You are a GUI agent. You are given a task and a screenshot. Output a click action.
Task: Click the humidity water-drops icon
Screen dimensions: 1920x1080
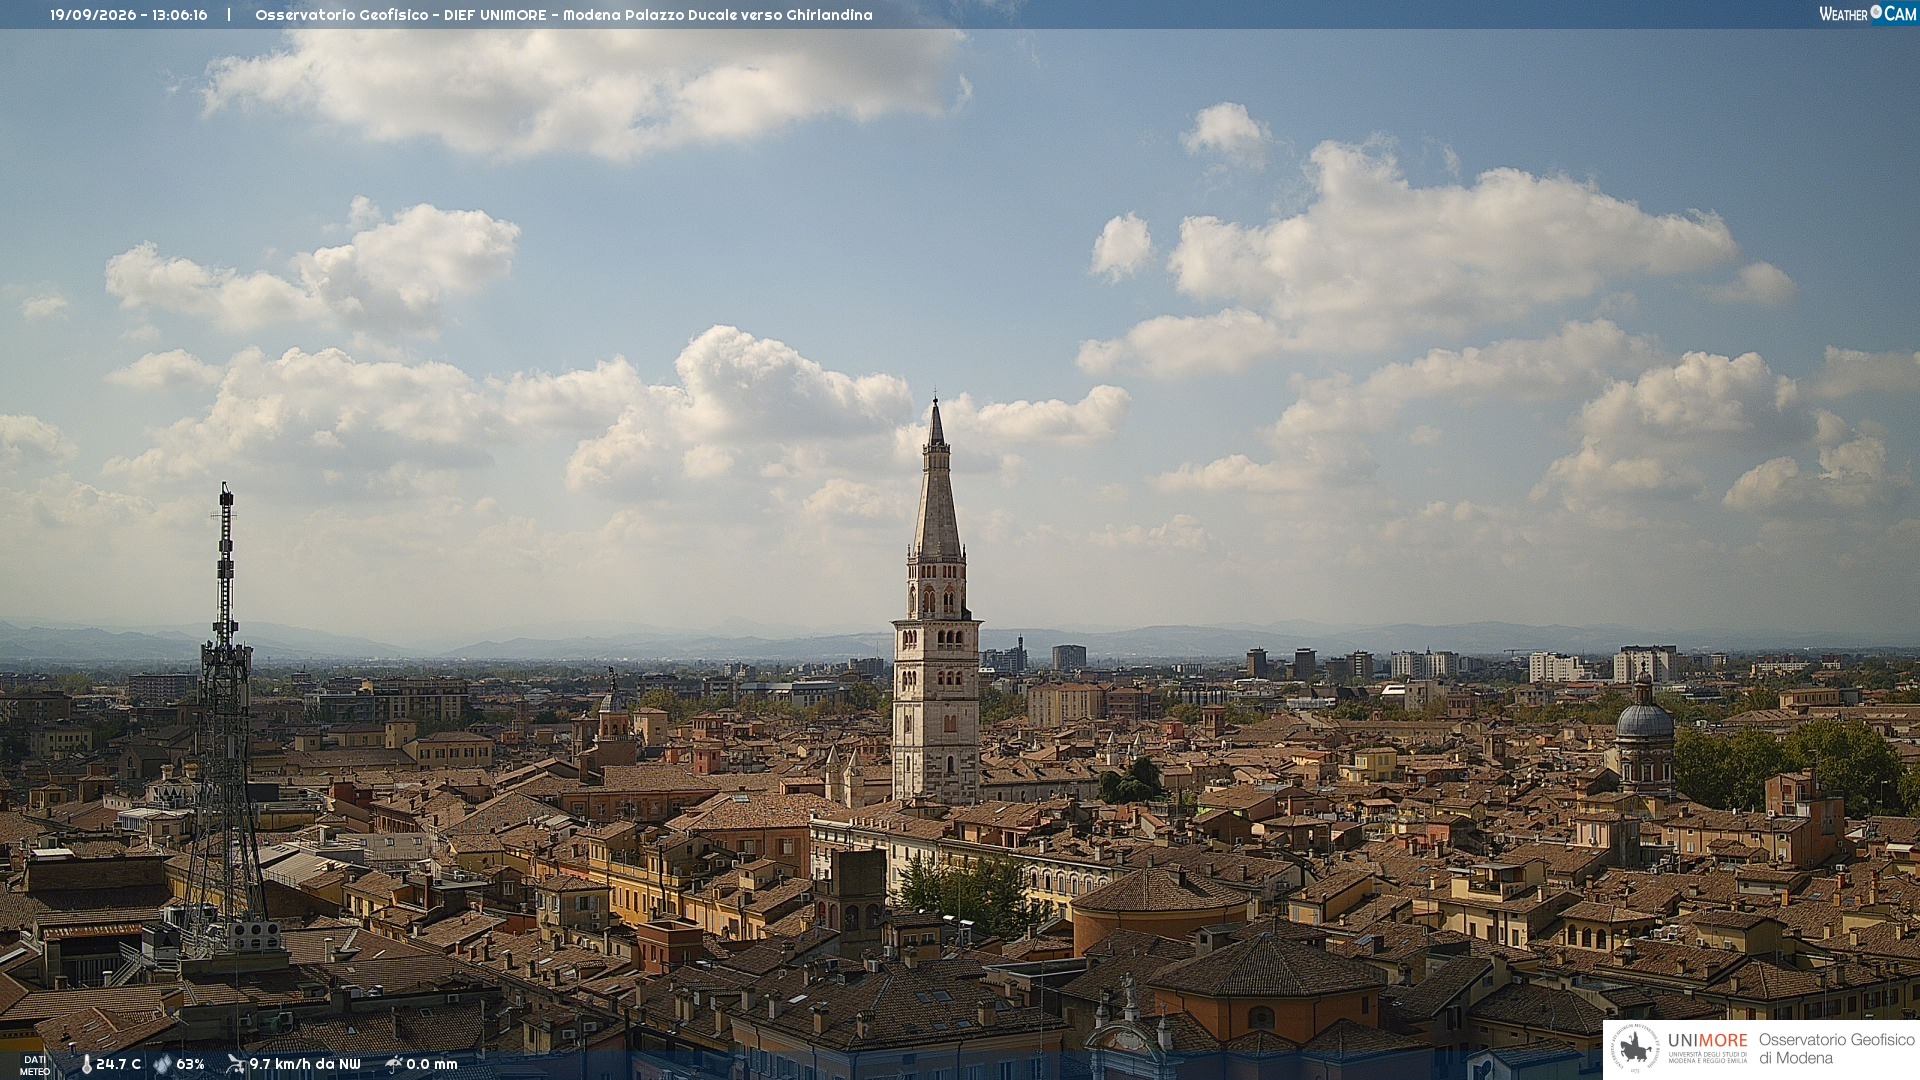pos(162,1065)
